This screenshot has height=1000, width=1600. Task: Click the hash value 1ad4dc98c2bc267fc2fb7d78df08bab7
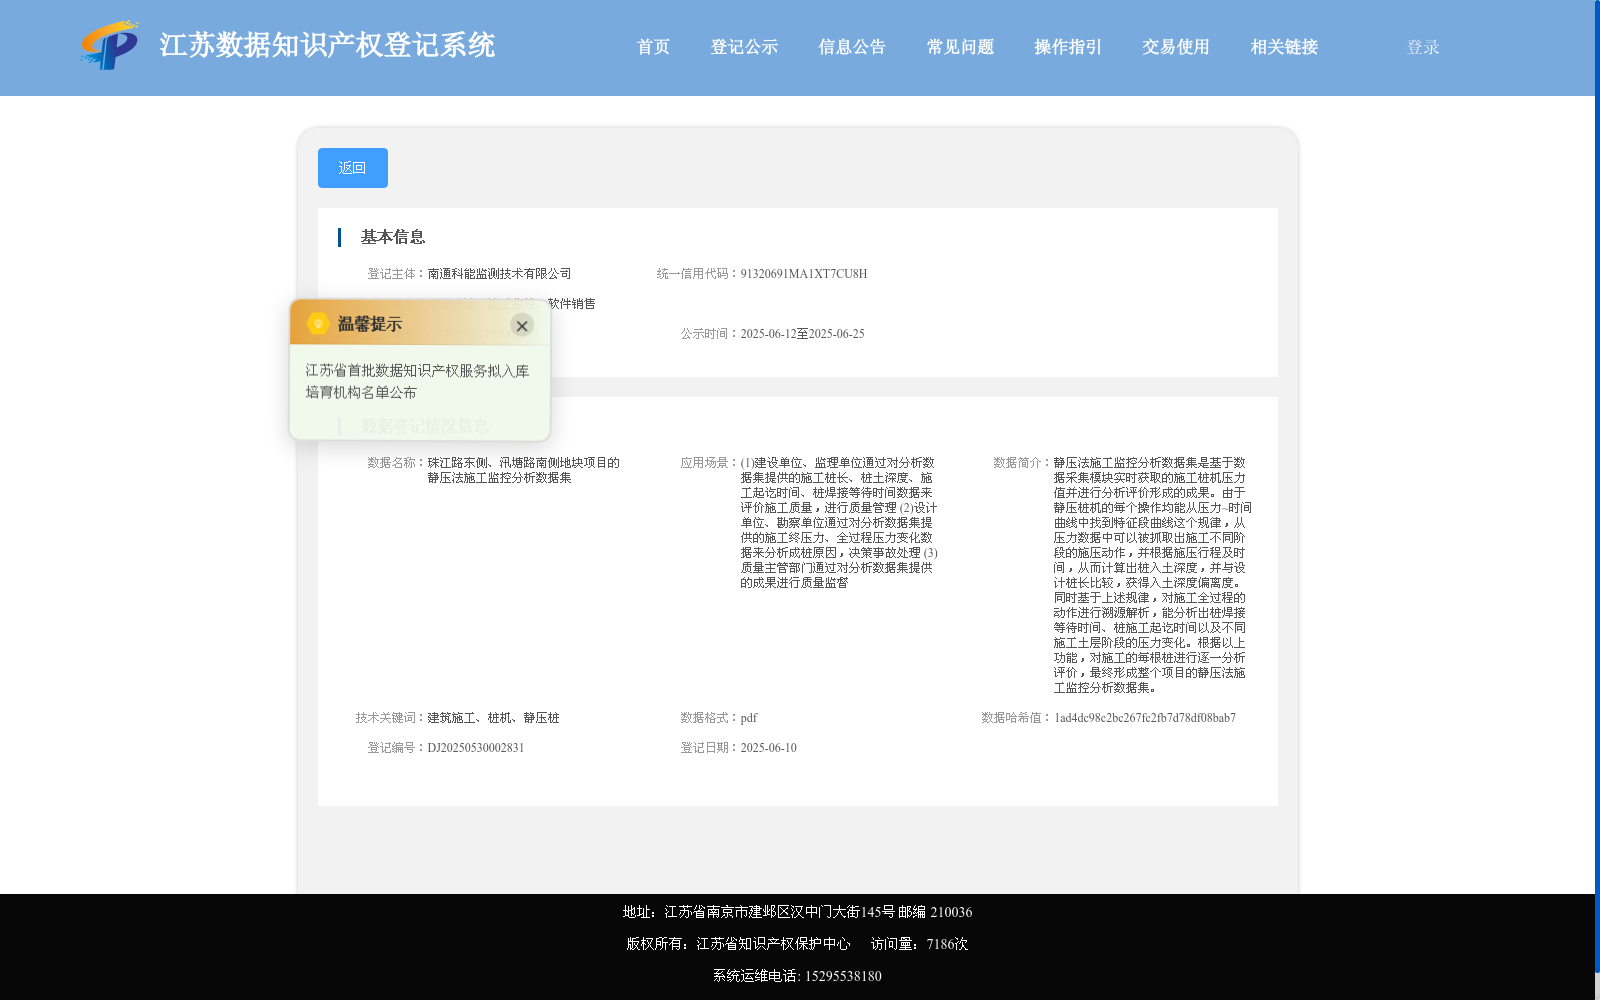pos(1145,718)
